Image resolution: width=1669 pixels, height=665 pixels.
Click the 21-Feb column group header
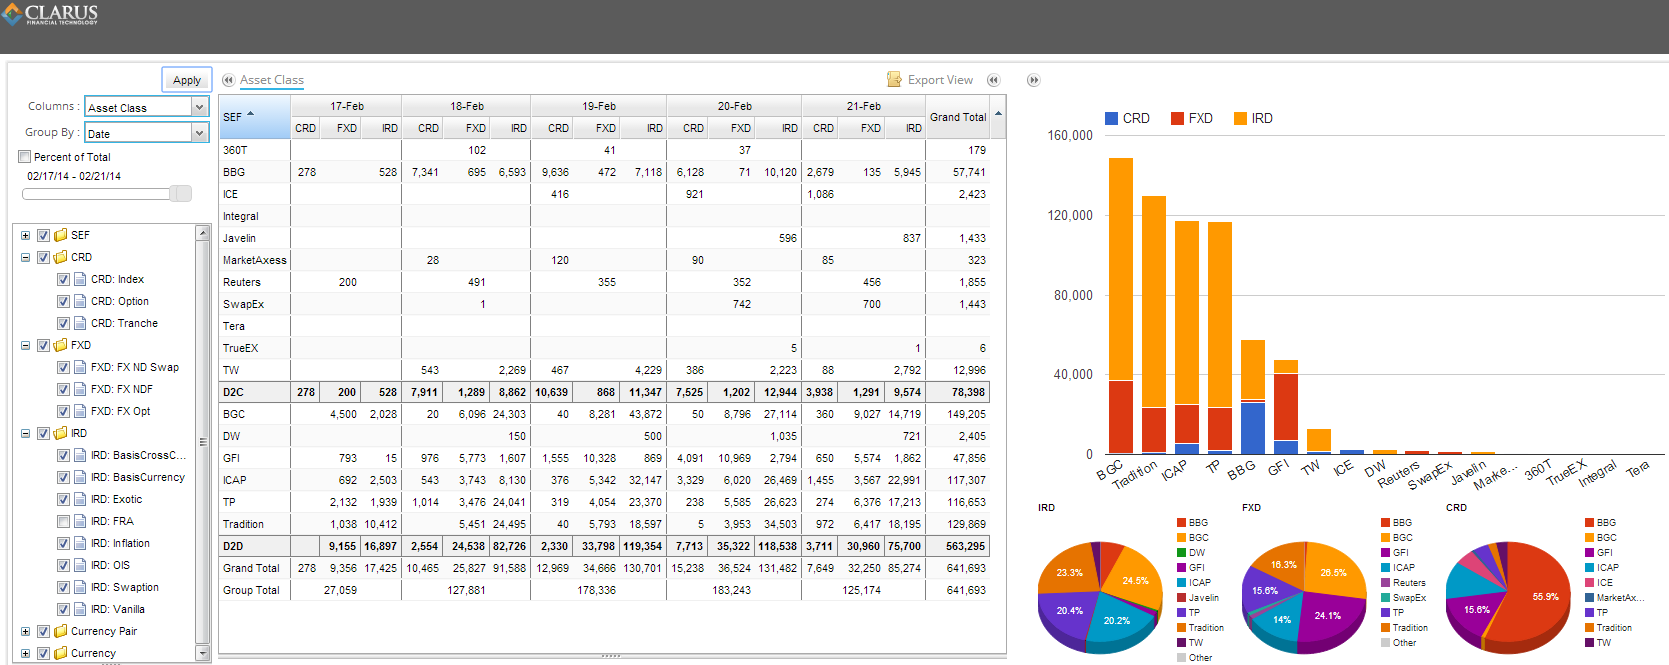click(864, 106)
